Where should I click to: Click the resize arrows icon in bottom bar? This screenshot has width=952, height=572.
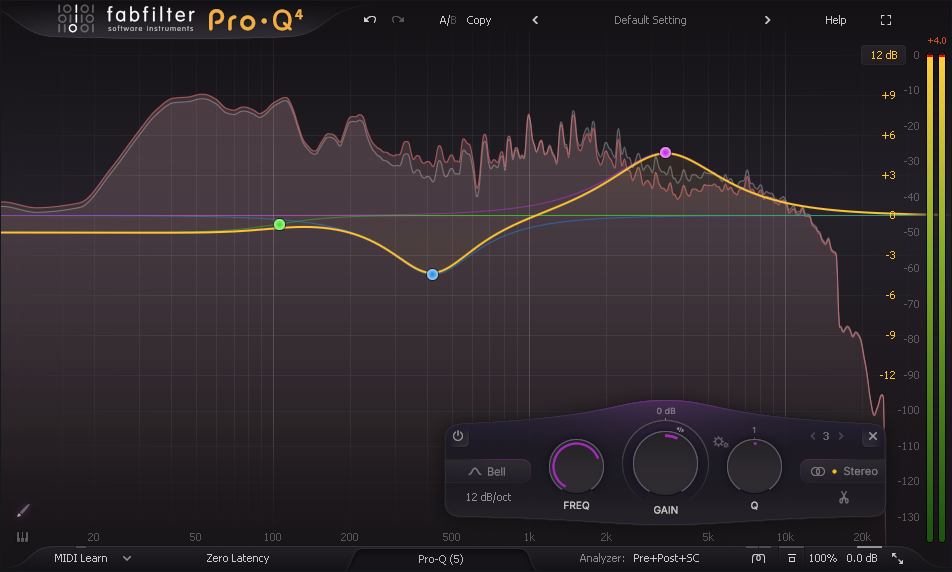coord(897,558)
